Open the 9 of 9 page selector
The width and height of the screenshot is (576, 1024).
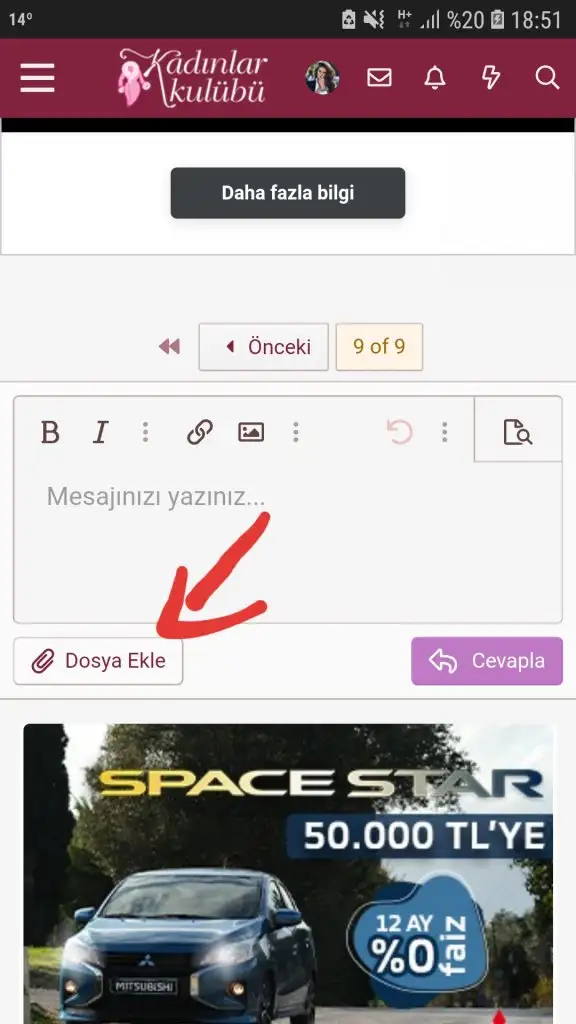379,347
